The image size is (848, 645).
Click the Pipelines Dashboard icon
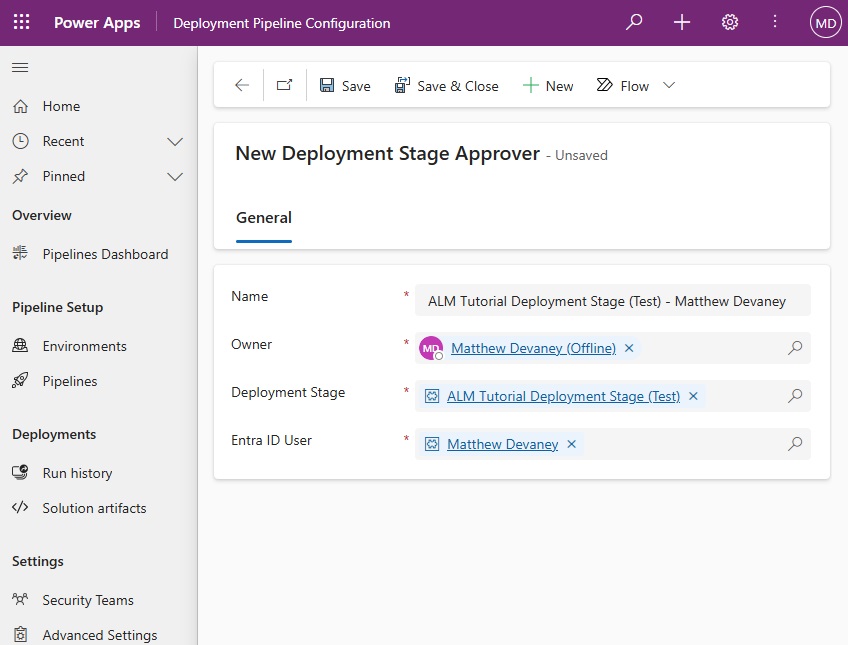[x=21, y=252]
